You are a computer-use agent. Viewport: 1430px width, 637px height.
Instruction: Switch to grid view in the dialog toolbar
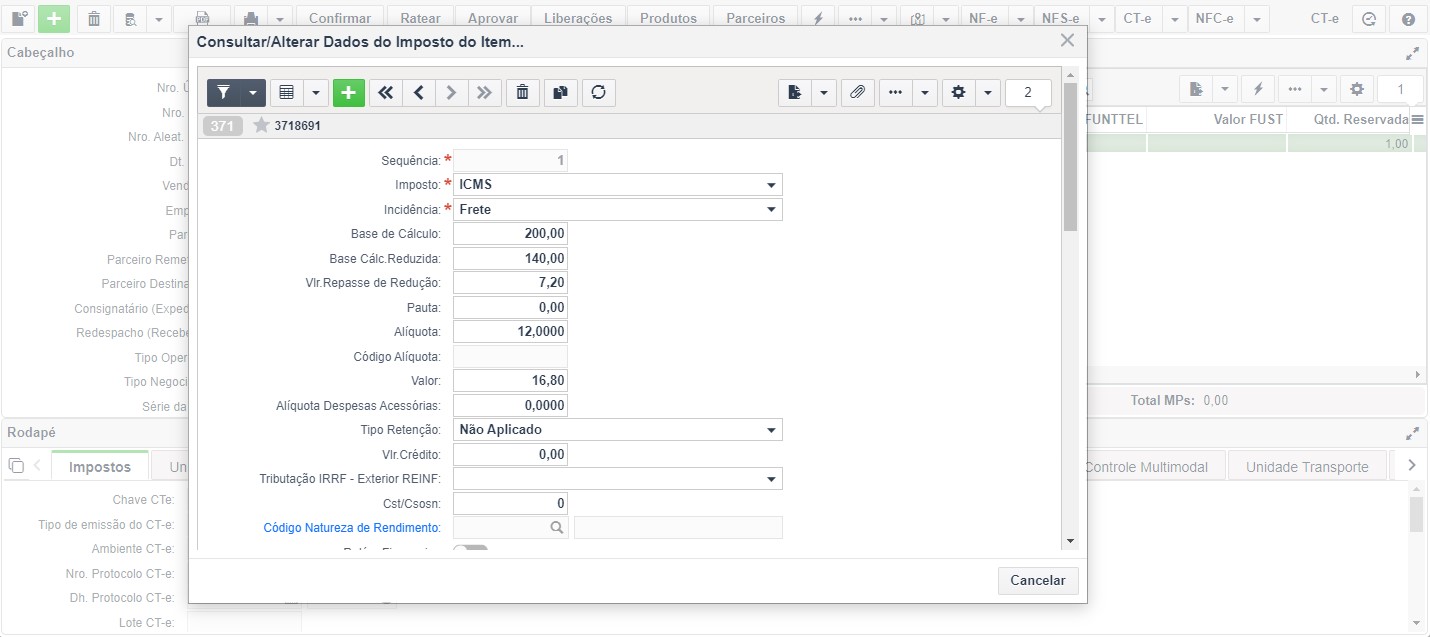point(287,92)
